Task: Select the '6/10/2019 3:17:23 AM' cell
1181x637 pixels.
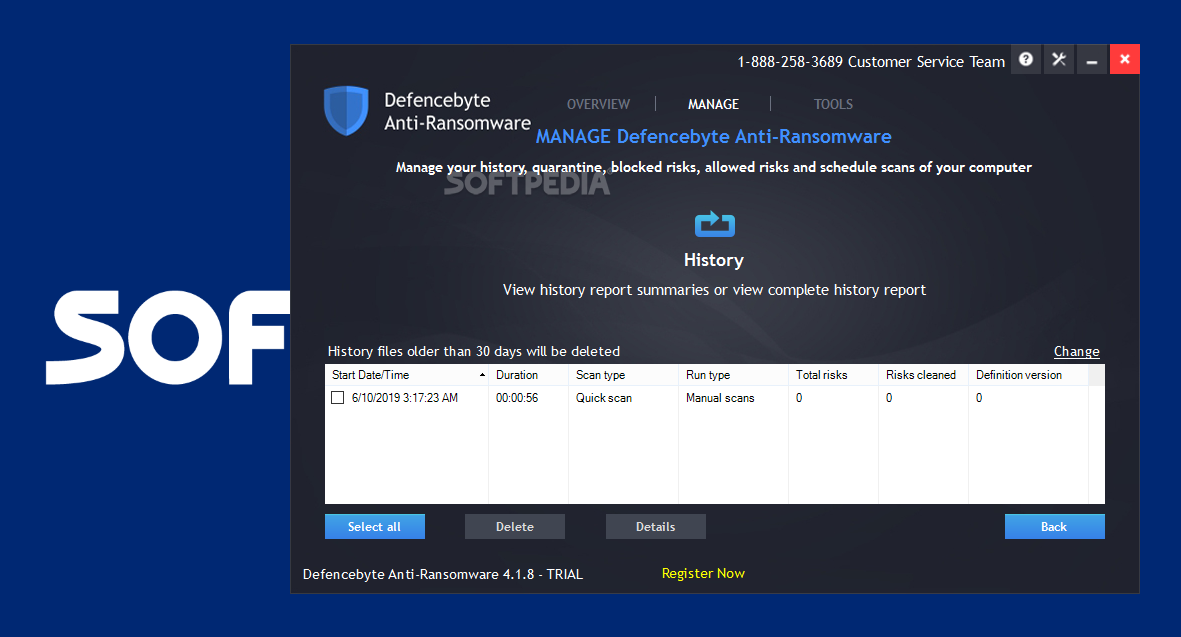Action: (x=404, y=398)
